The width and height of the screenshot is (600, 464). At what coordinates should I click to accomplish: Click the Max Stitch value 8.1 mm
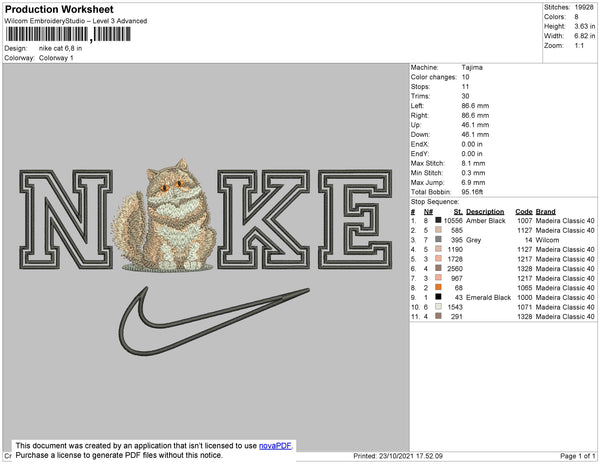[473, 163]
